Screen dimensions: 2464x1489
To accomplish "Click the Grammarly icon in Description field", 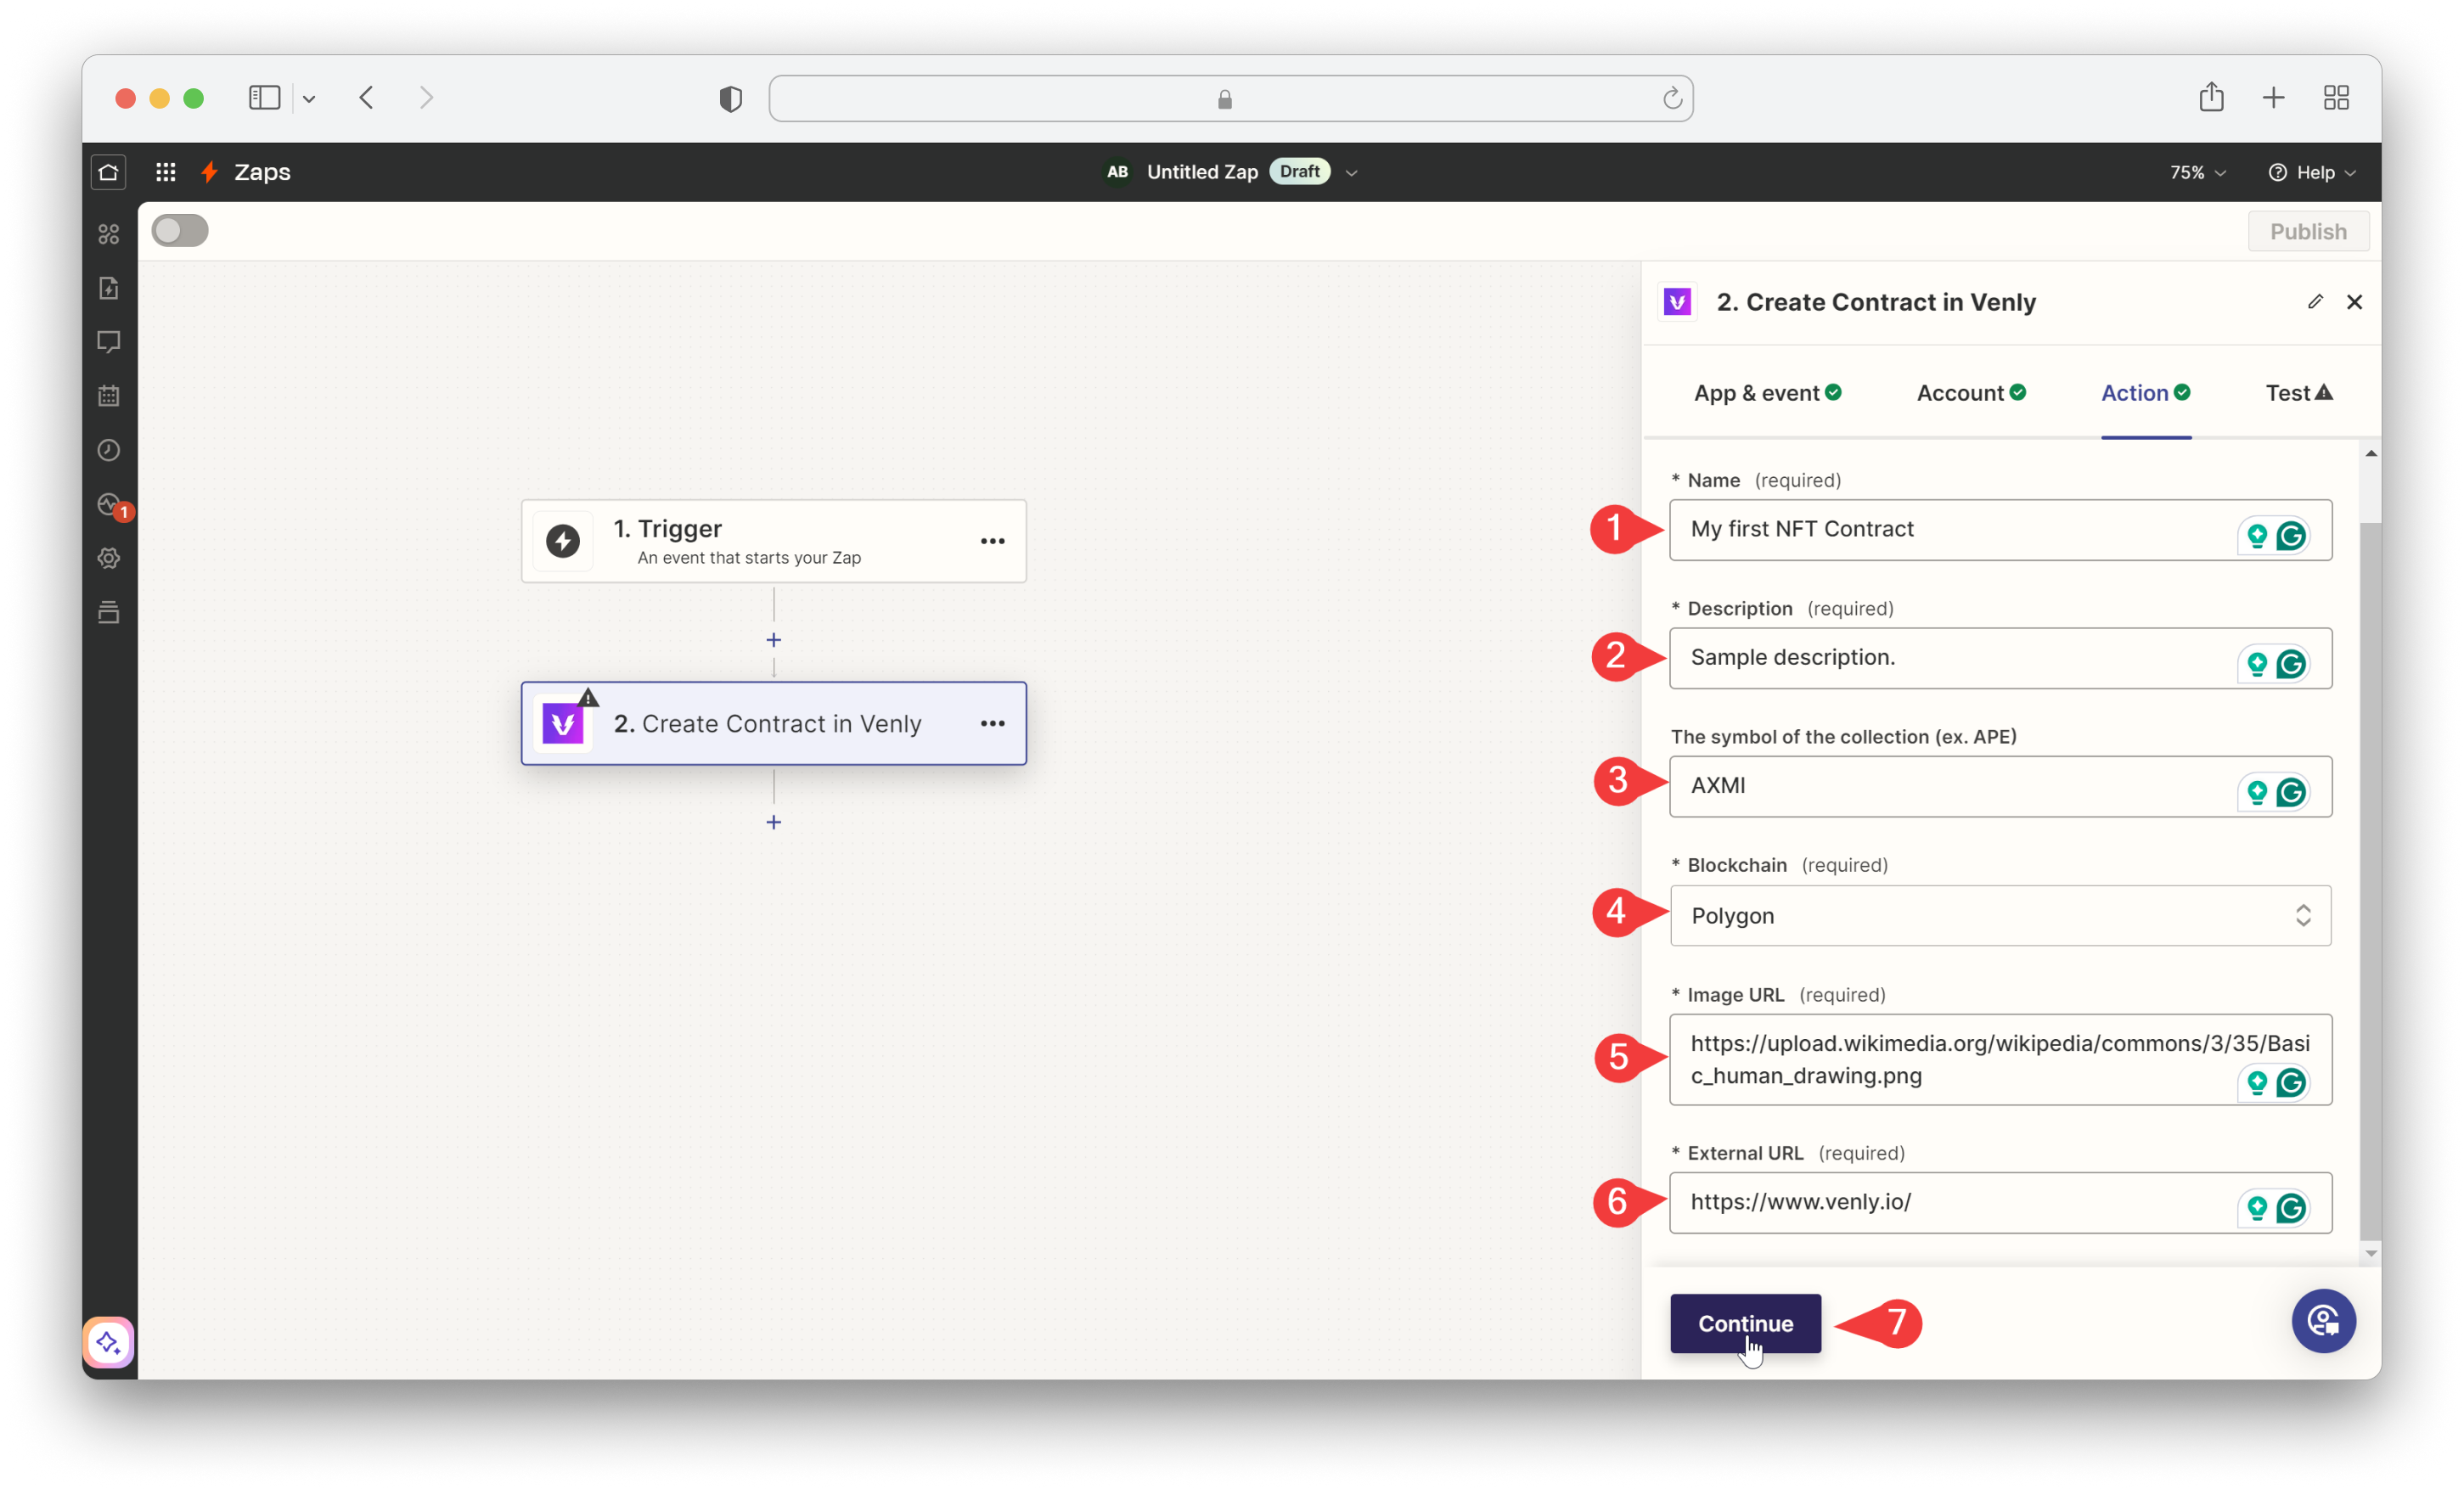I will tap(2291, 664).
